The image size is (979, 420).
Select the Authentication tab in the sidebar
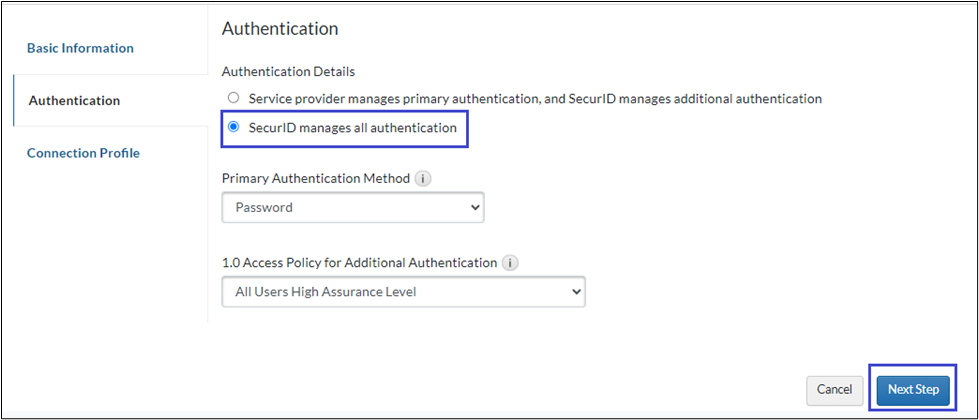74,100
